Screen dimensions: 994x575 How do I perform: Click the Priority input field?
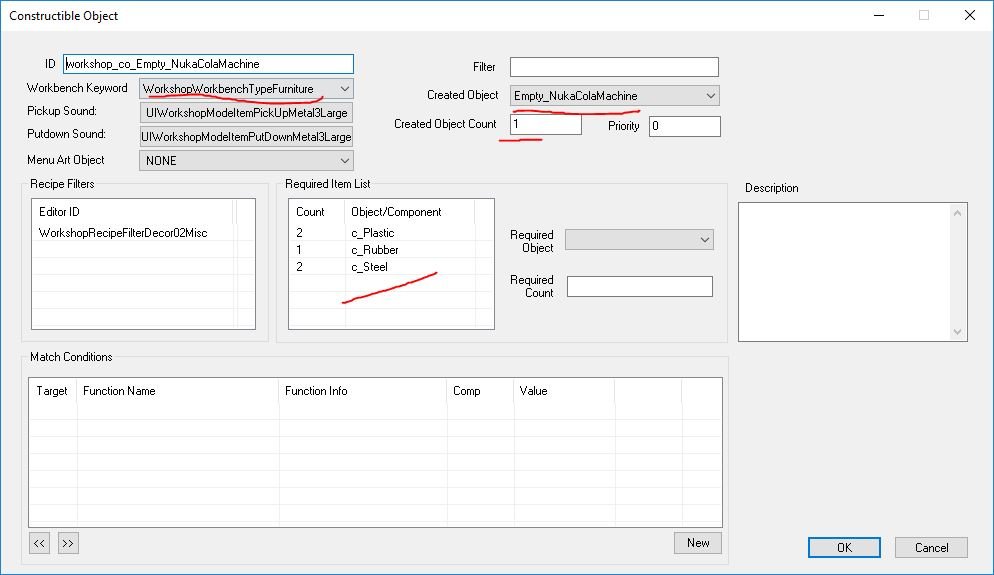pyautogui.click(x=685, y=126)
